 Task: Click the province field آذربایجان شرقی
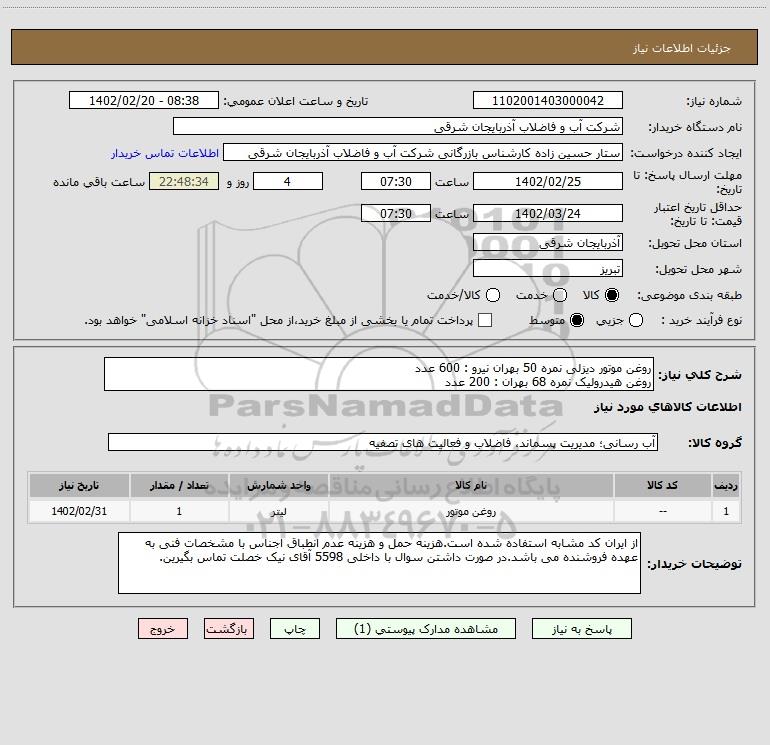(x=548, y=243)
